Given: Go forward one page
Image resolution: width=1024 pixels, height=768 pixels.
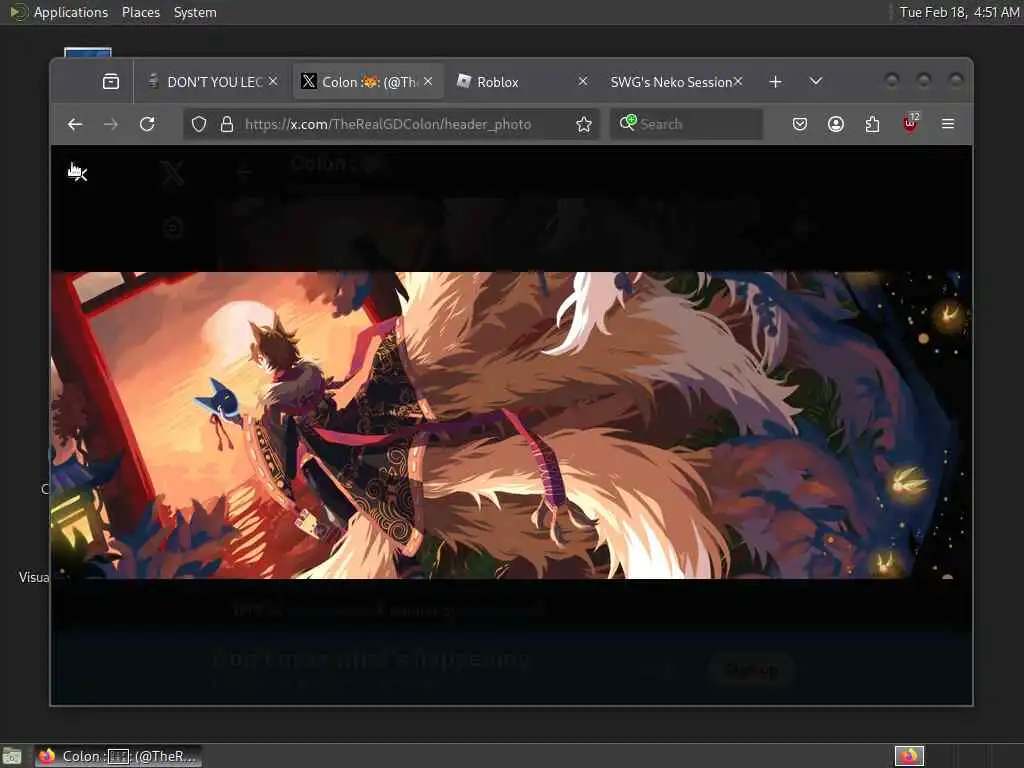Looking at the screenshot, I should tap(111, 124).
